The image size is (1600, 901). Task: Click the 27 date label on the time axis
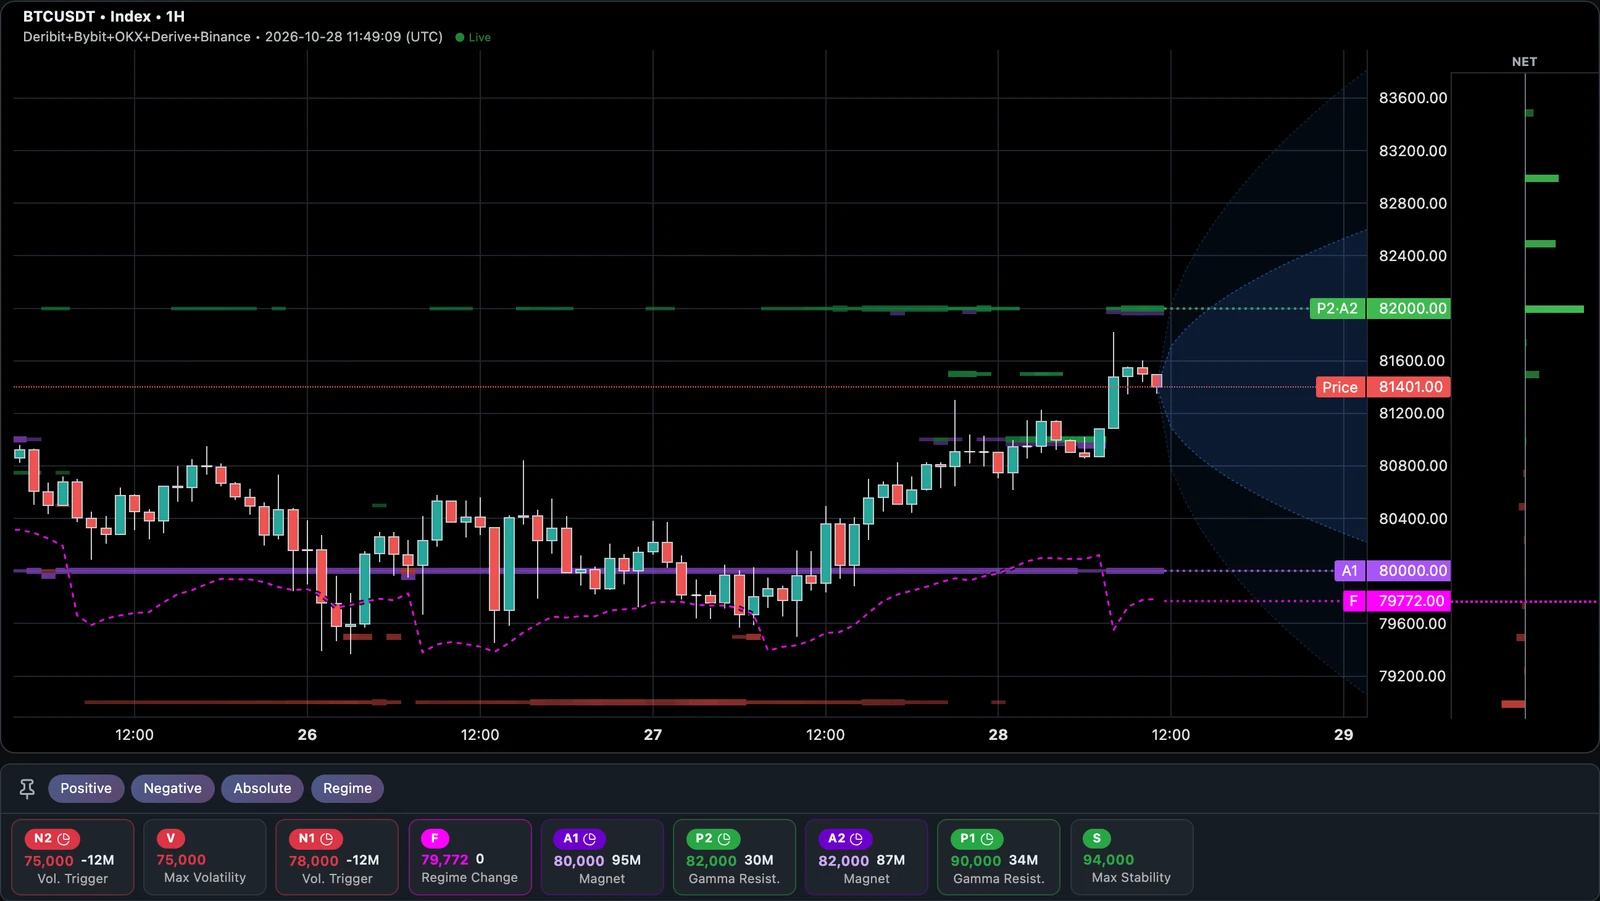(x=653, y=735)
